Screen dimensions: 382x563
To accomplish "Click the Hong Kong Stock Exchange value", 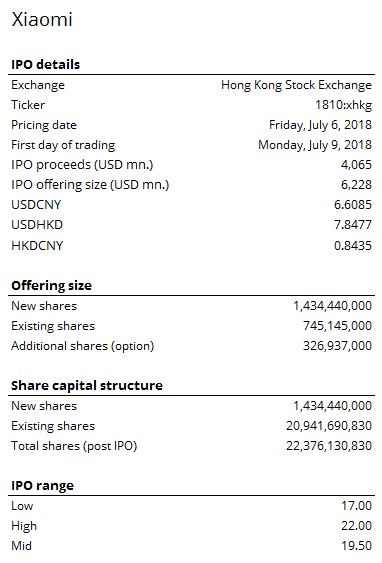I will click(x=296, y=85).
